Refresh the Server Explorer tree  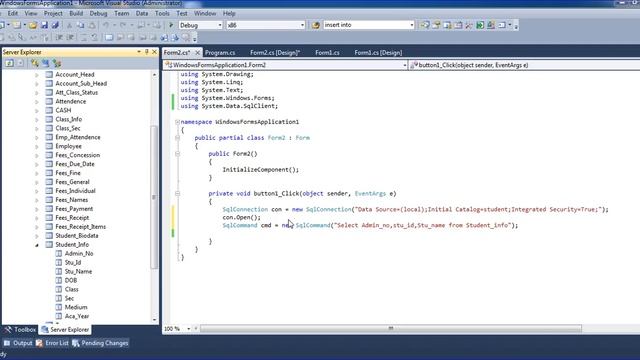point(9,63)
